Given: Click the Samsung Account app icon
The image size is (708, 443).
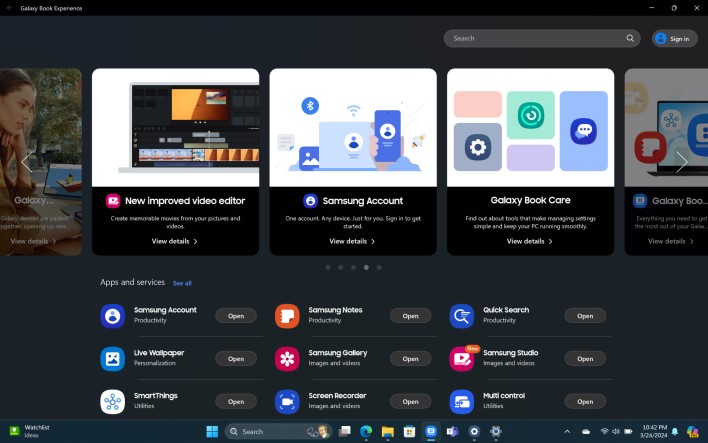Looking at the screenshot, I should coord(112,316).
